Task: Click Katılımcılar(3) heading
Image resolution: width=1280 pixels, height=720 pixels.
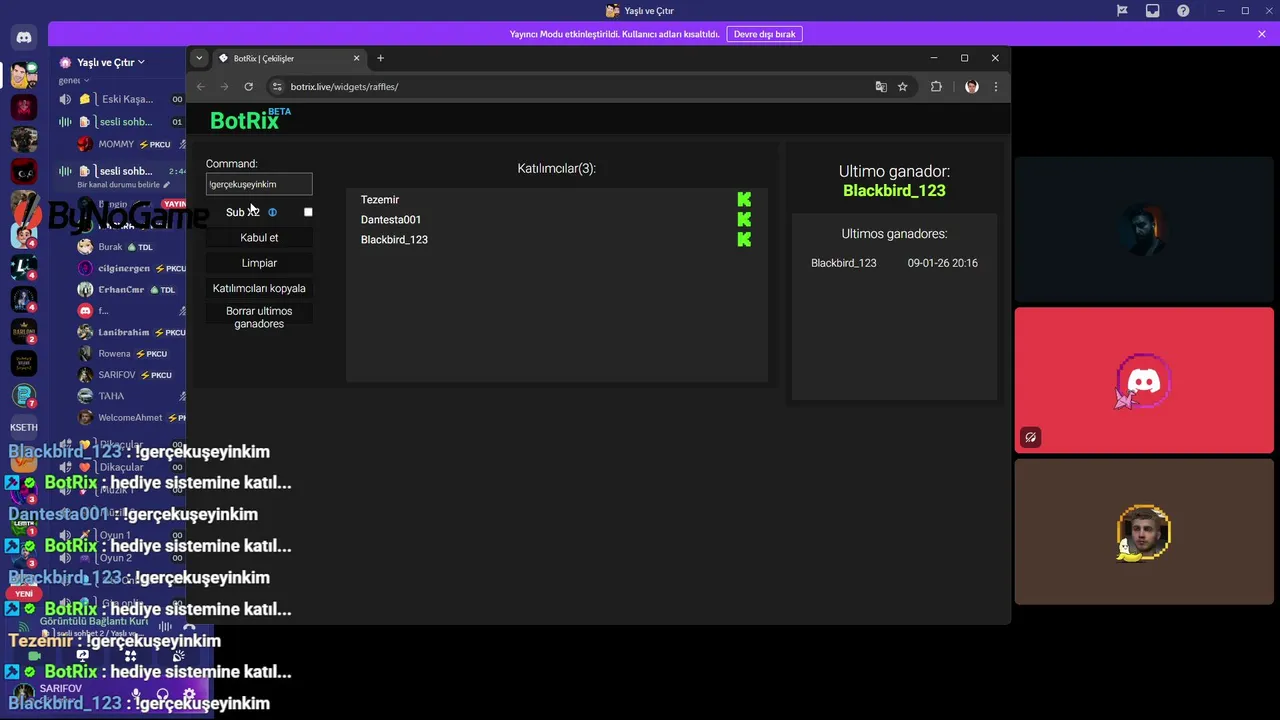Action: (557, 168)
